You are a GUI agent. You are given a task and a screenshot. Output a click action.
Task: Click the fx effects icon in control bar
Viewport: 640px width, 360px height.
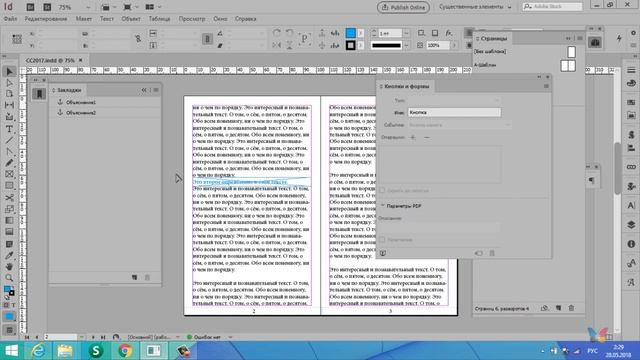click(449, 33)
